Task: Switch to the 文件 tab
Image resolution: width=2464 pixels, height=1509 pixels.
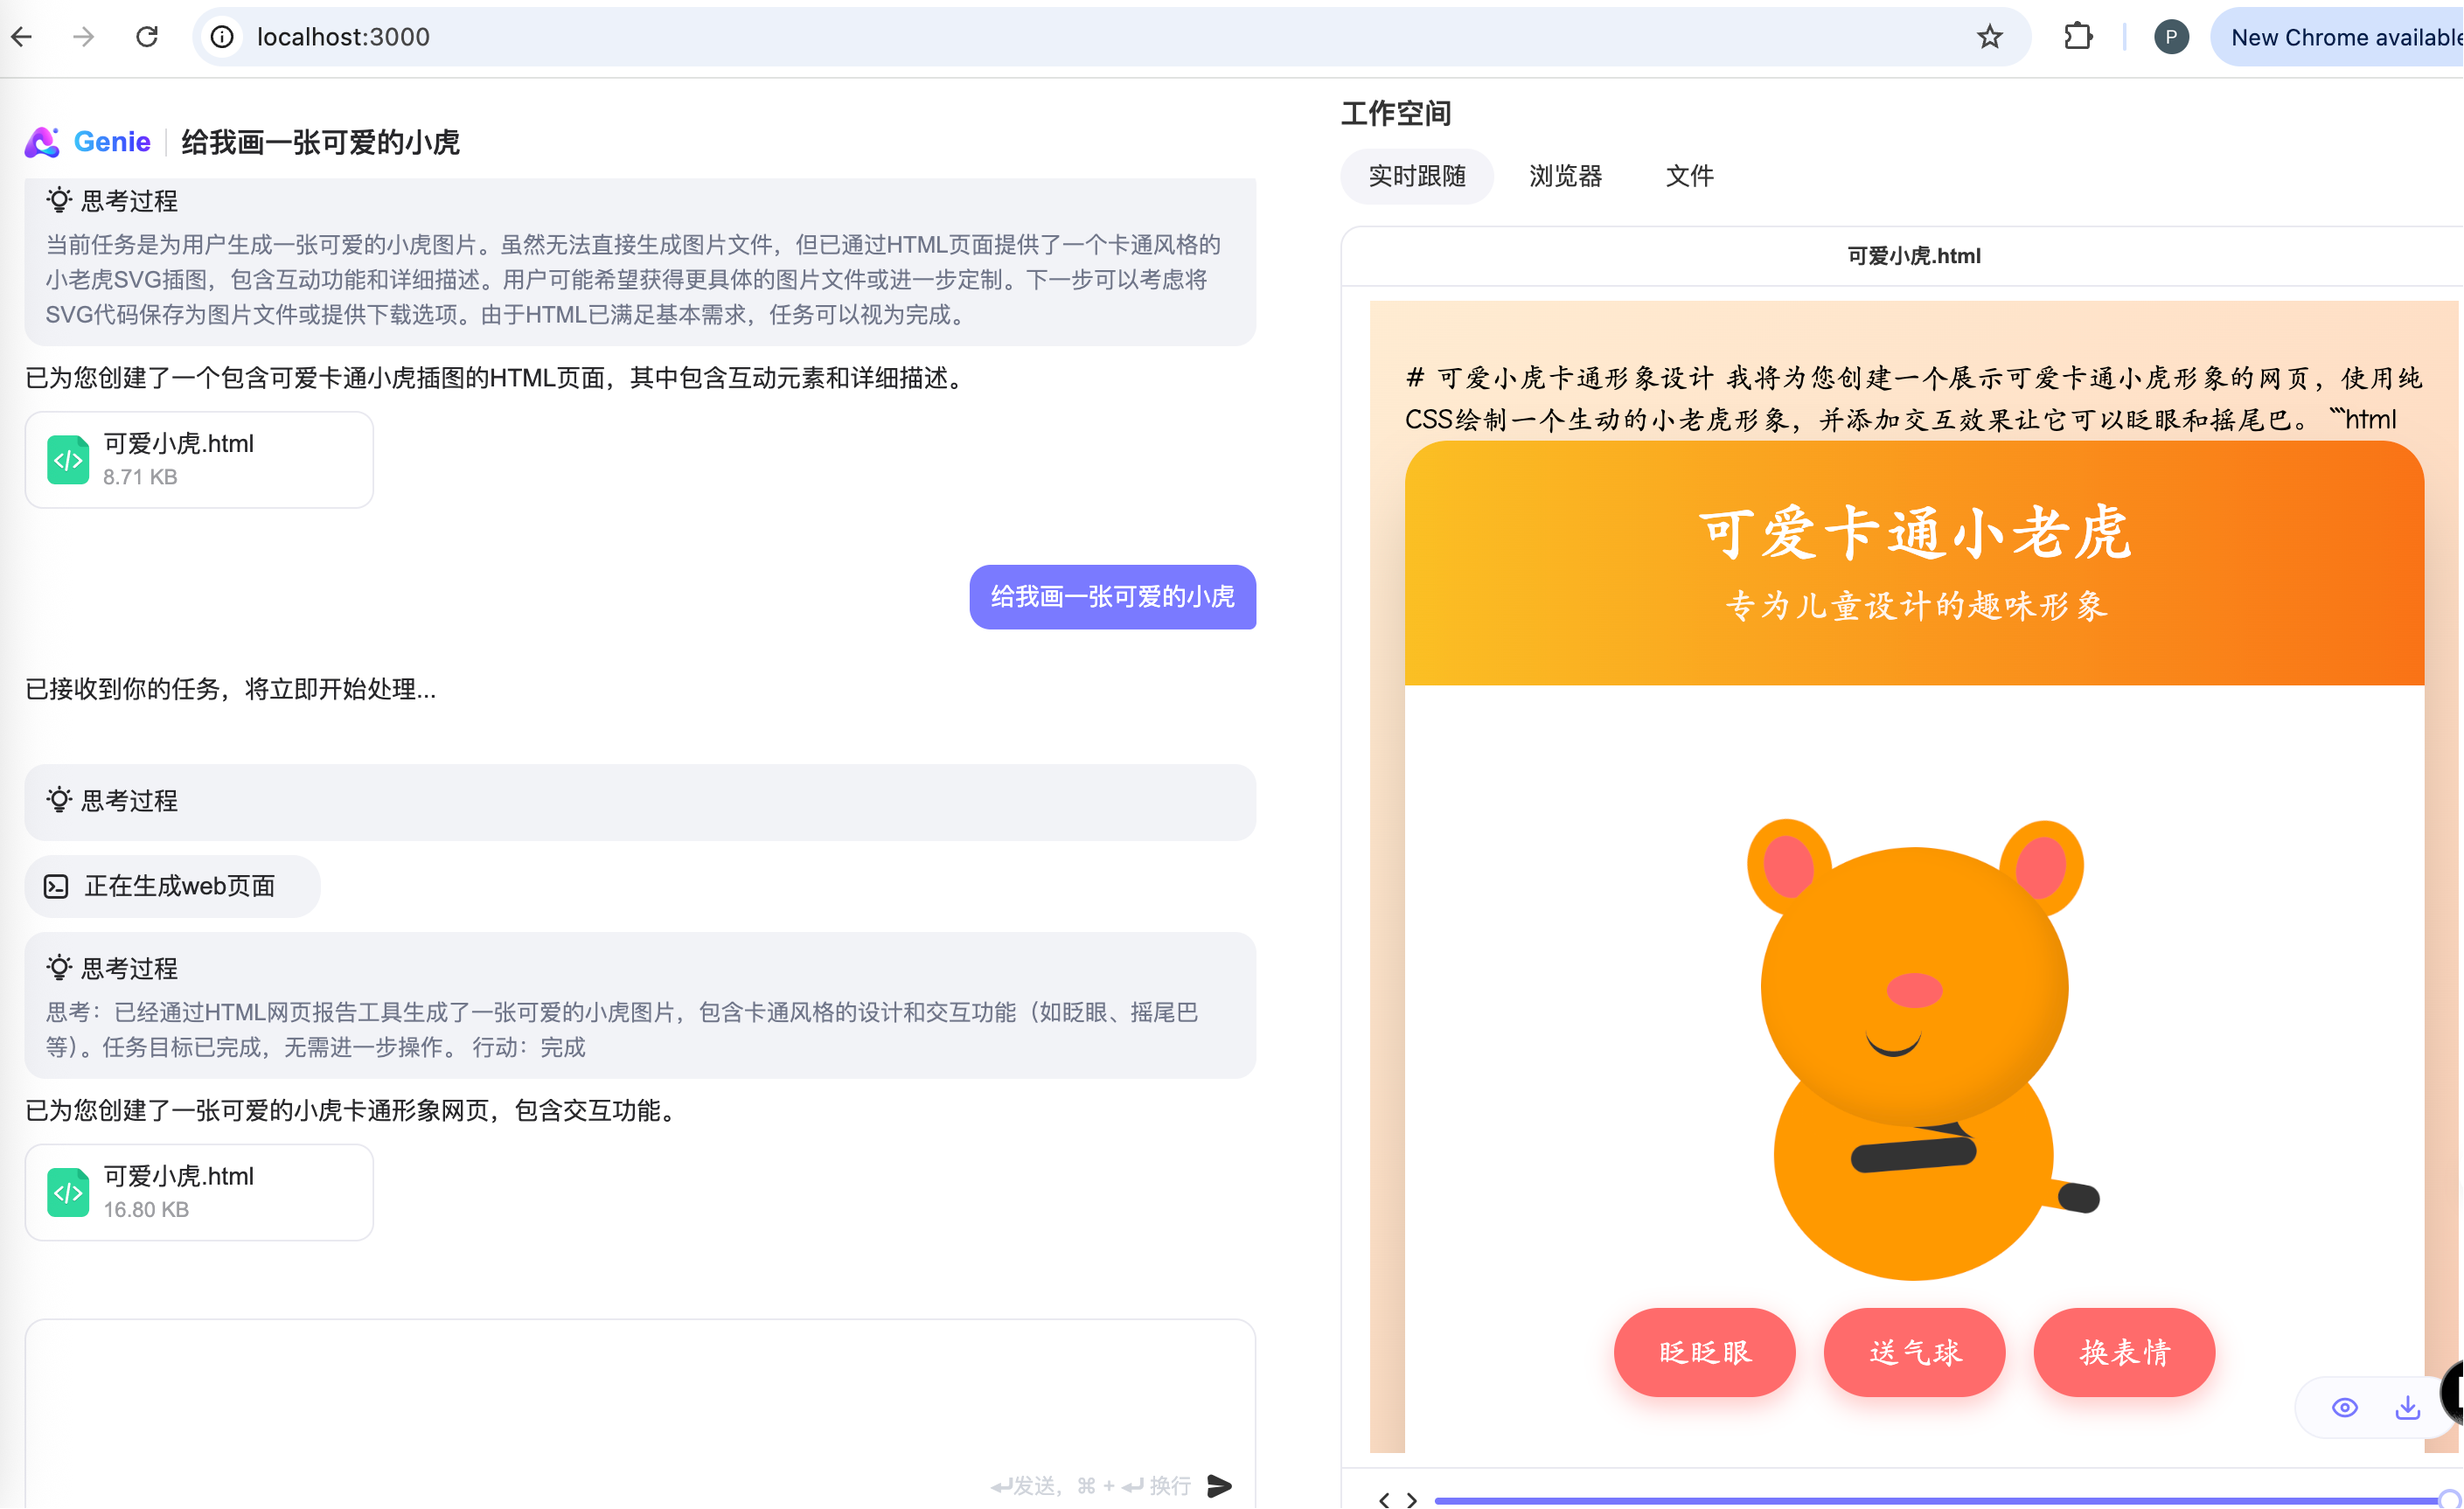Action: click(x=1689, y=176)
